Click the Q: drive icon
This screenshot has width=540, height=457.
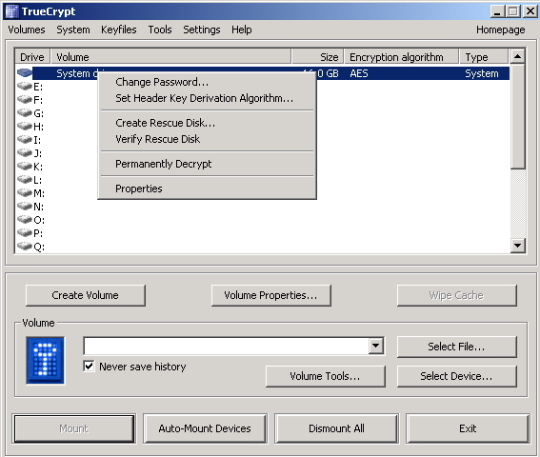(x=24, y=246)
